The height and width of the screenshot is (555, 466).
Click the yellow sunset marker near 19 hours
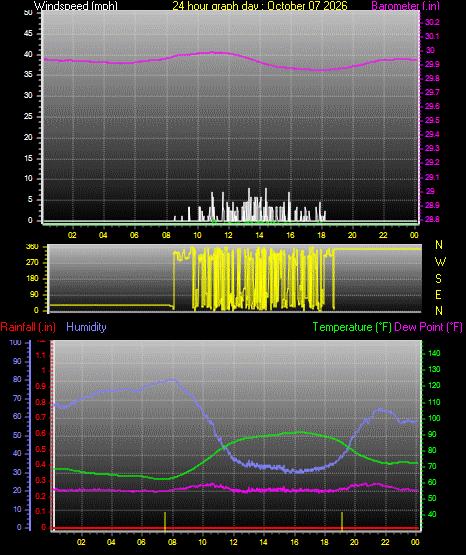(x=342, y=521)
